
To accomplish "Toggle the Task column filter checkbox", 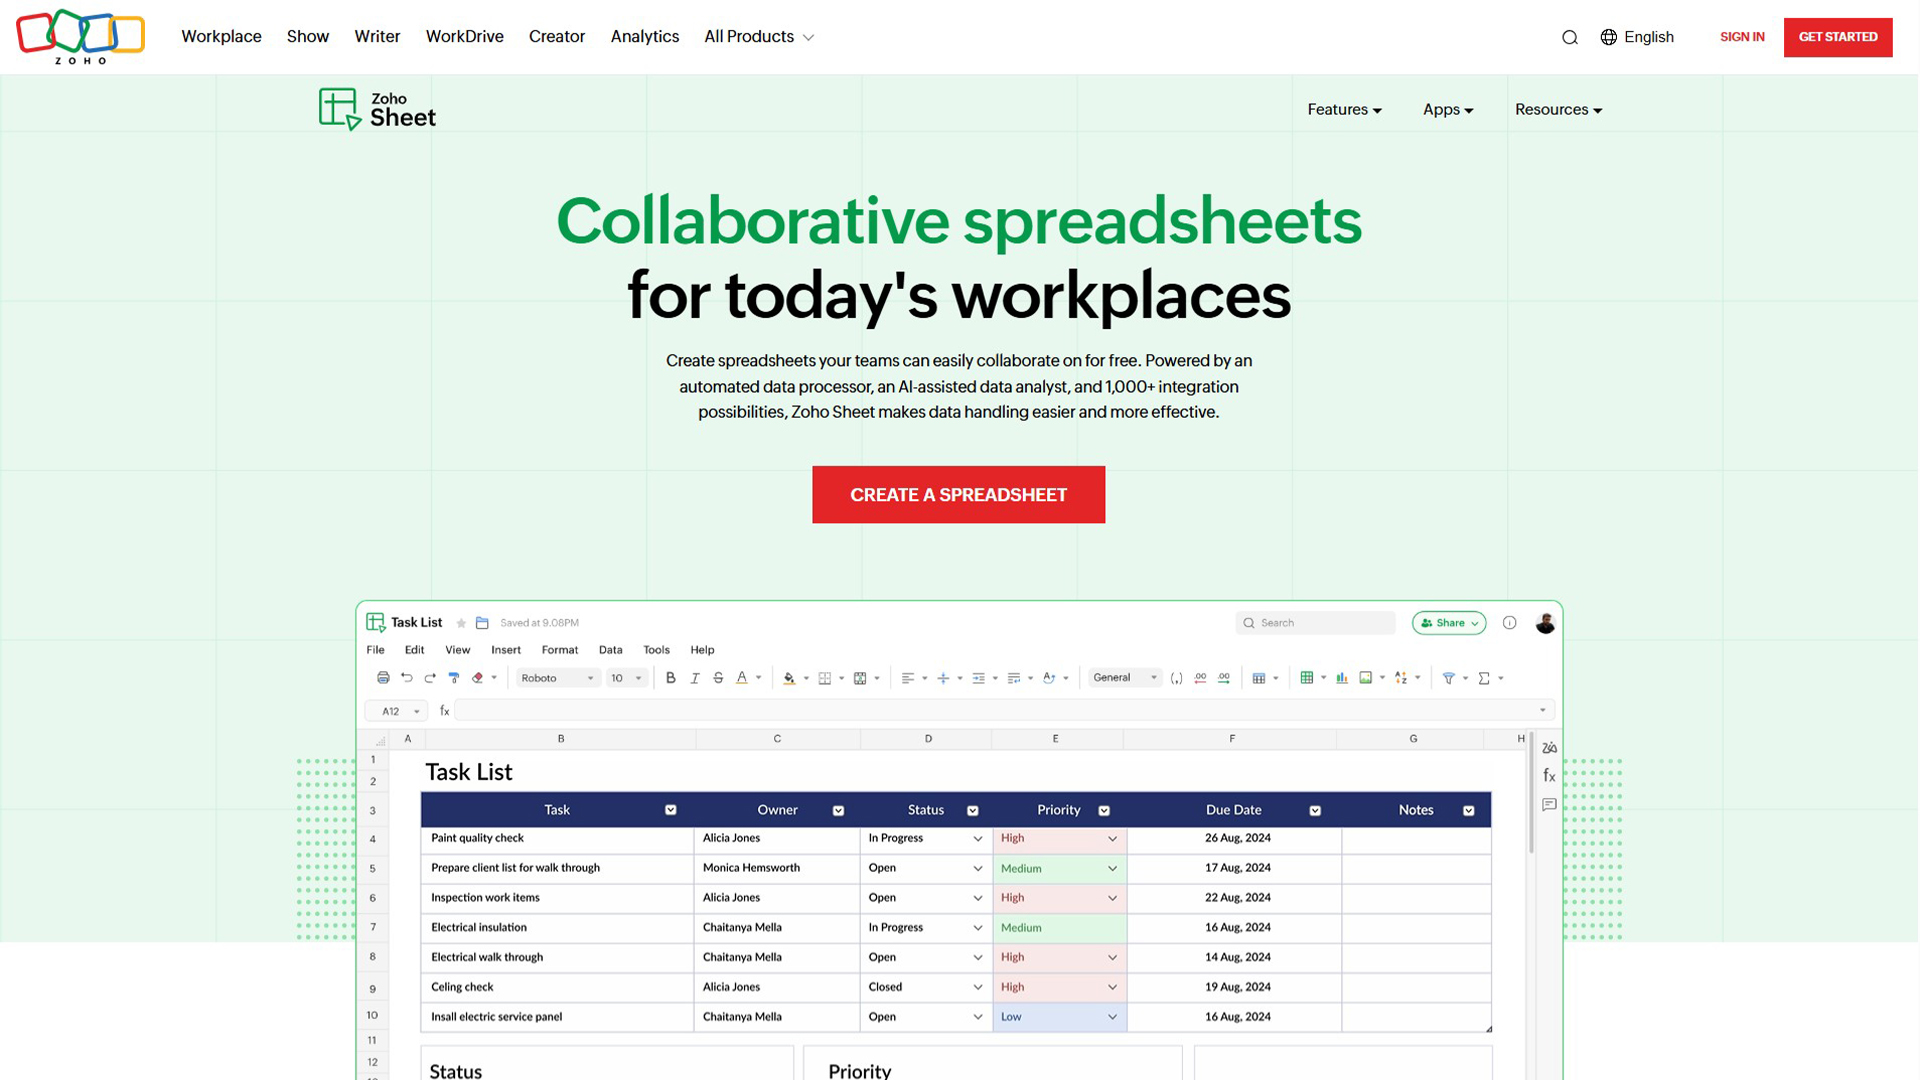I will click(671, 811).
